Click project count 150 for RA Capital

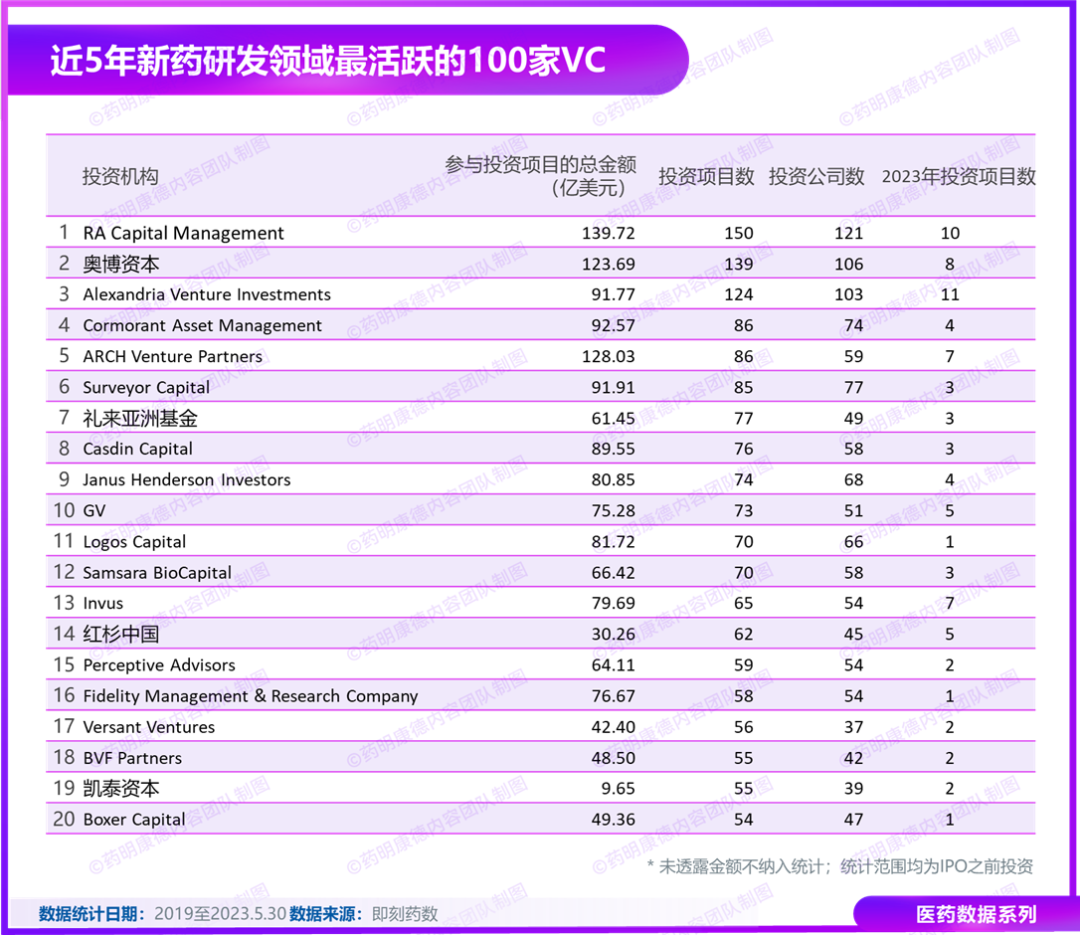click(738, 233)
